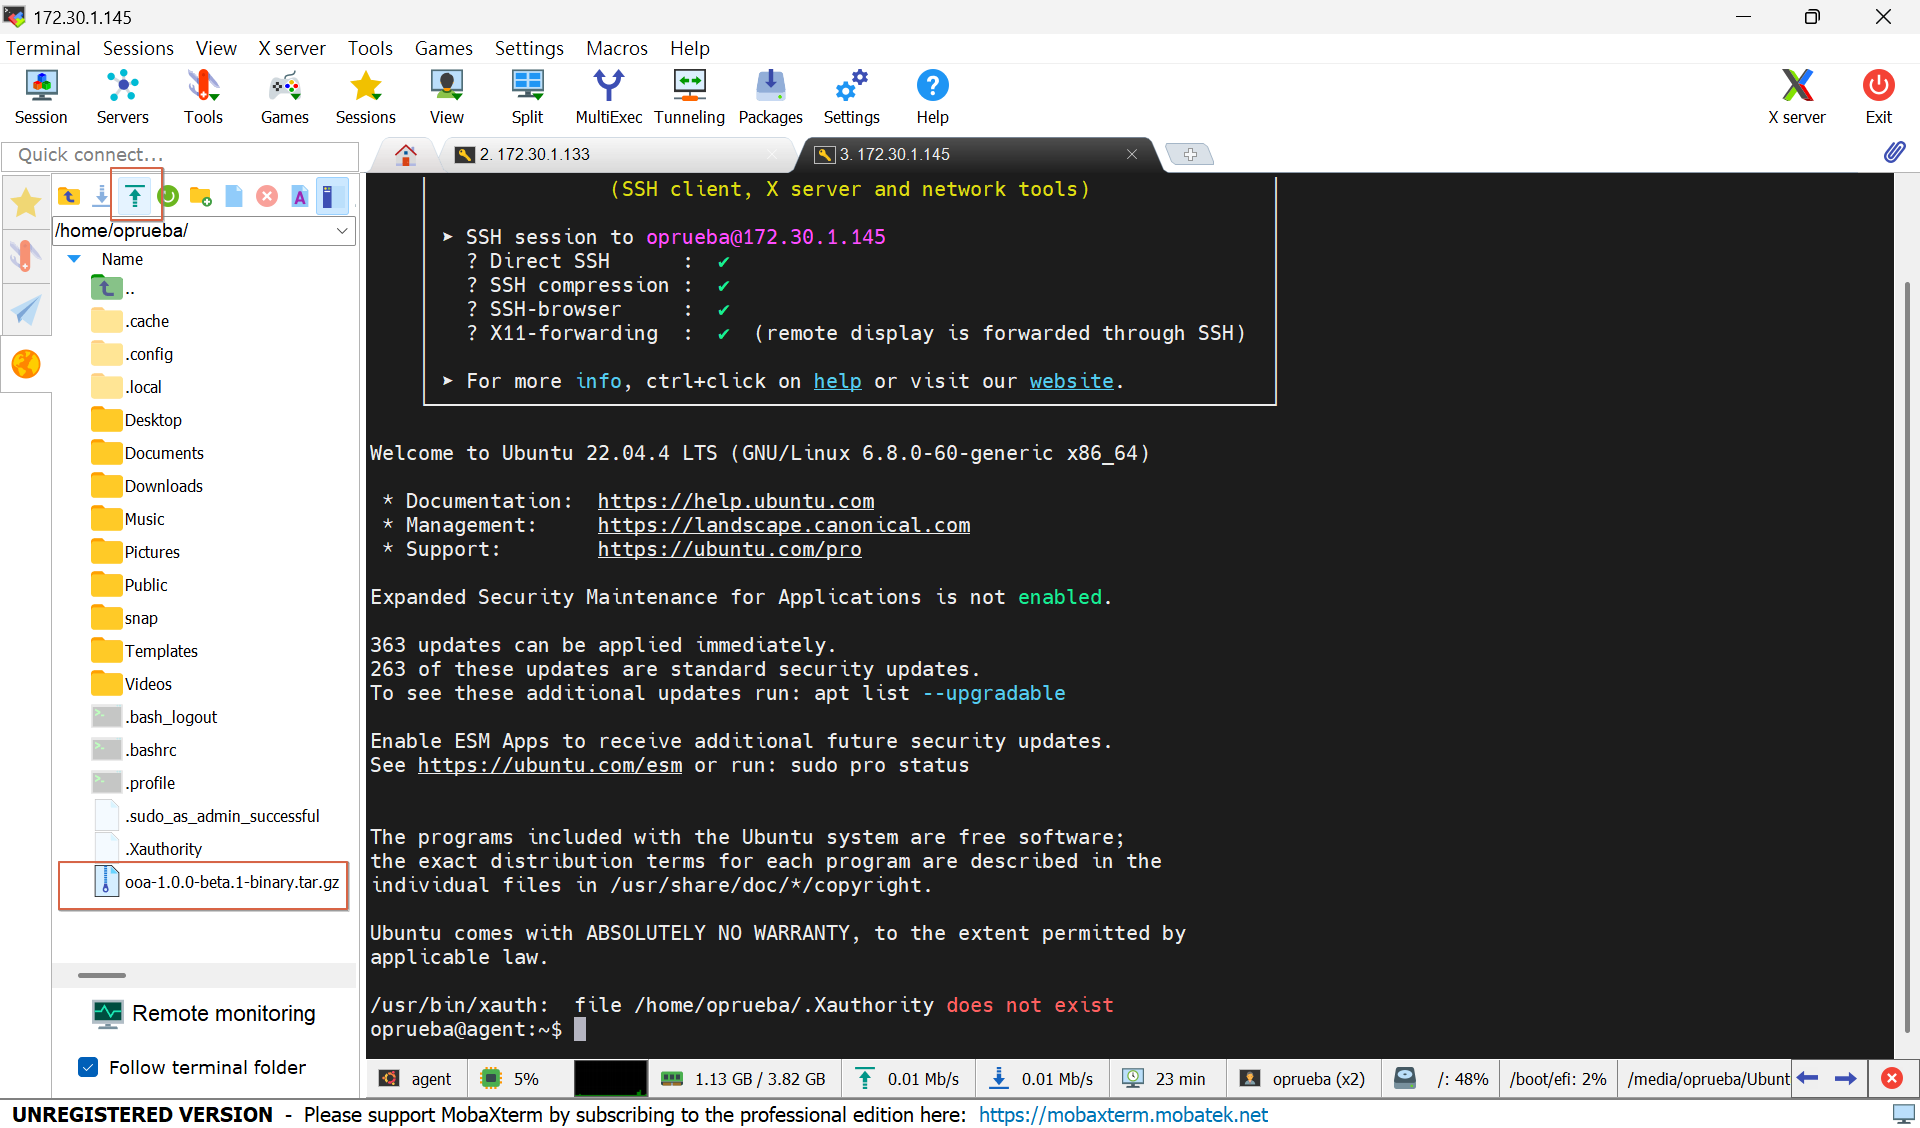
Task: Click the right arrow in status bar
Action: pyautogui.click(x=1845, y=1078)
